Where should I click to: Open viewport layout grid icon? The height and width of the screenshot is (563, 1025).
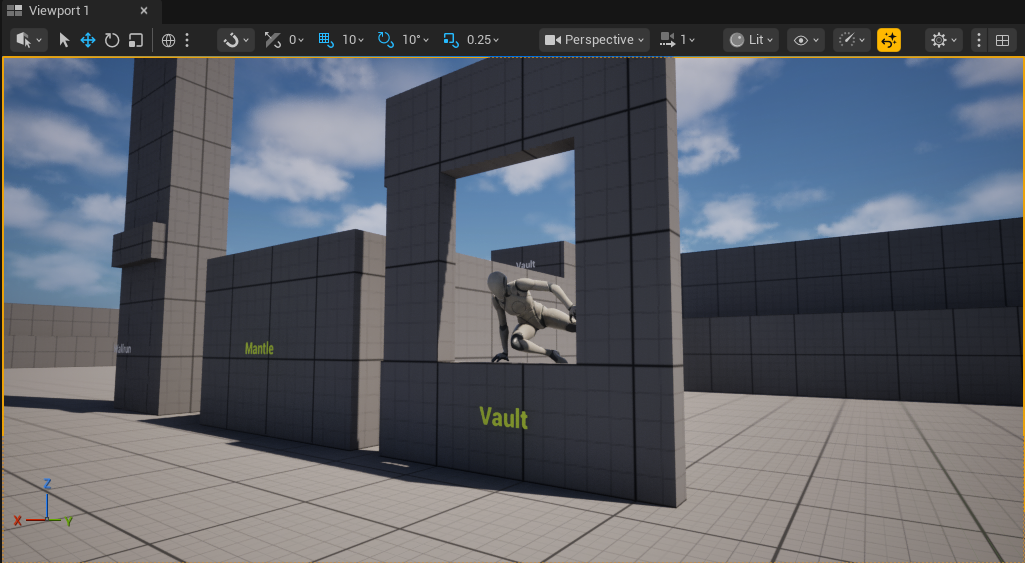[1002, 40]
